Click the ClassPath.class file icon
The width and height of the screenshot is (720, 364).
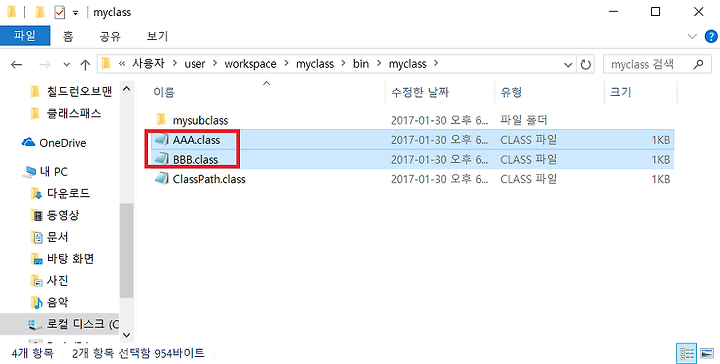(162, 179)
